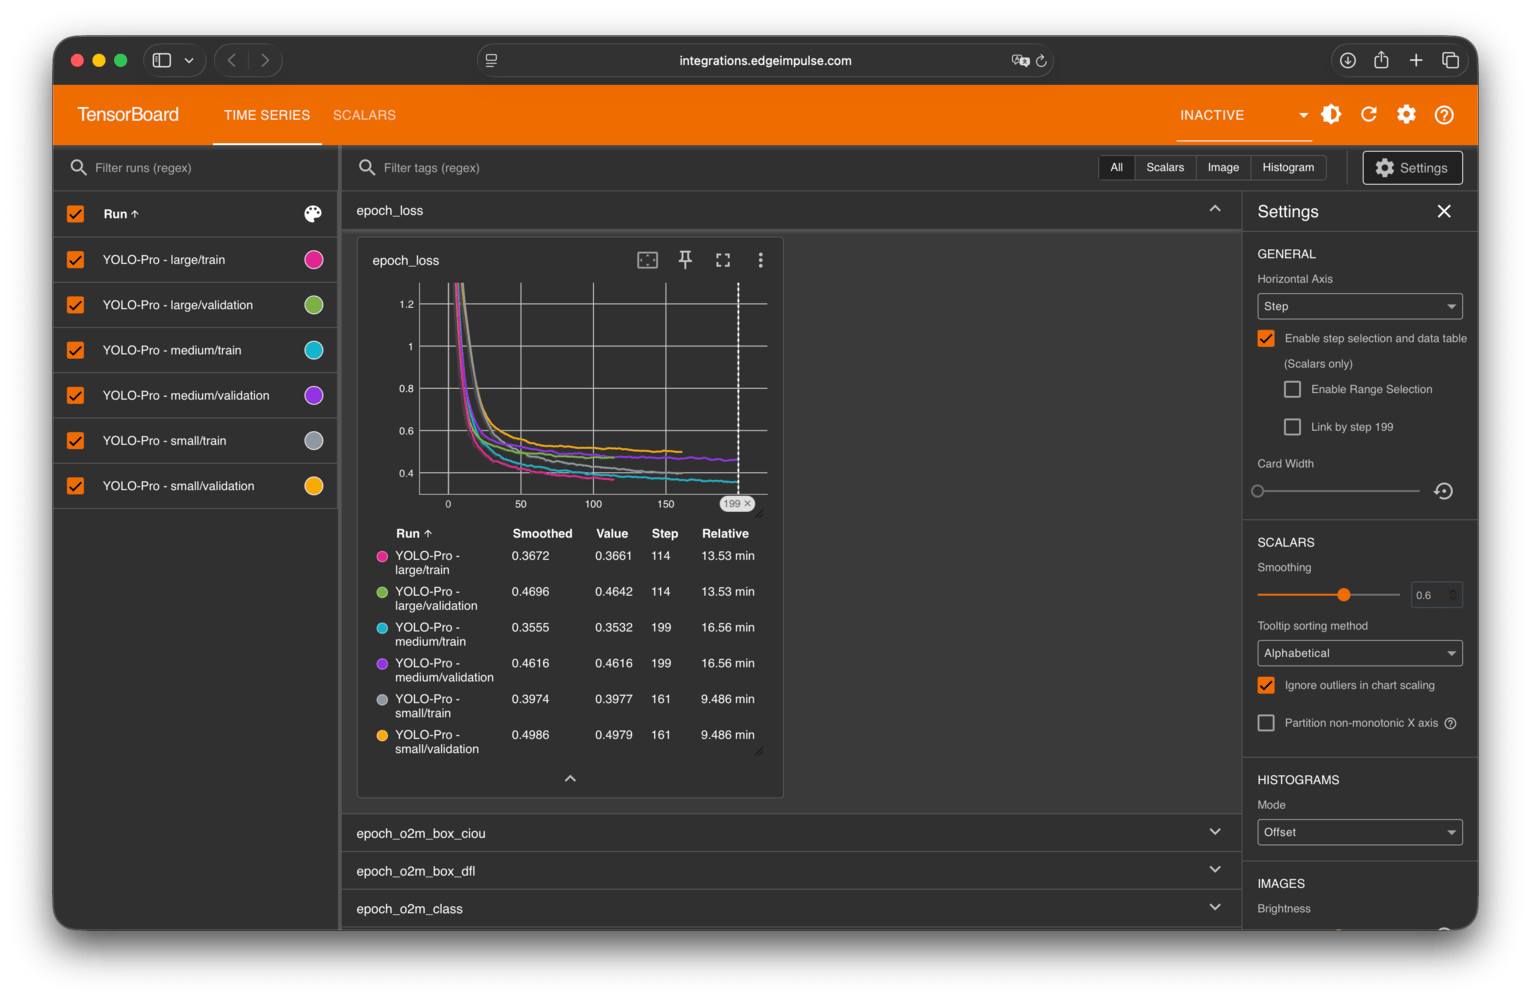This screenshot has width=1531, height=1000.
Task: Expand epoch_o2m_box_ciou section
Action: (1215, 832)
